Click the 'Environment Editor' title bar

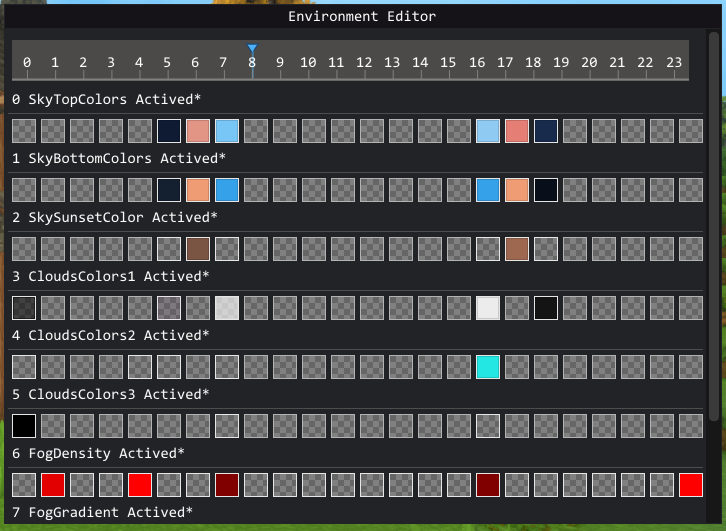click(x=363, y=16)
